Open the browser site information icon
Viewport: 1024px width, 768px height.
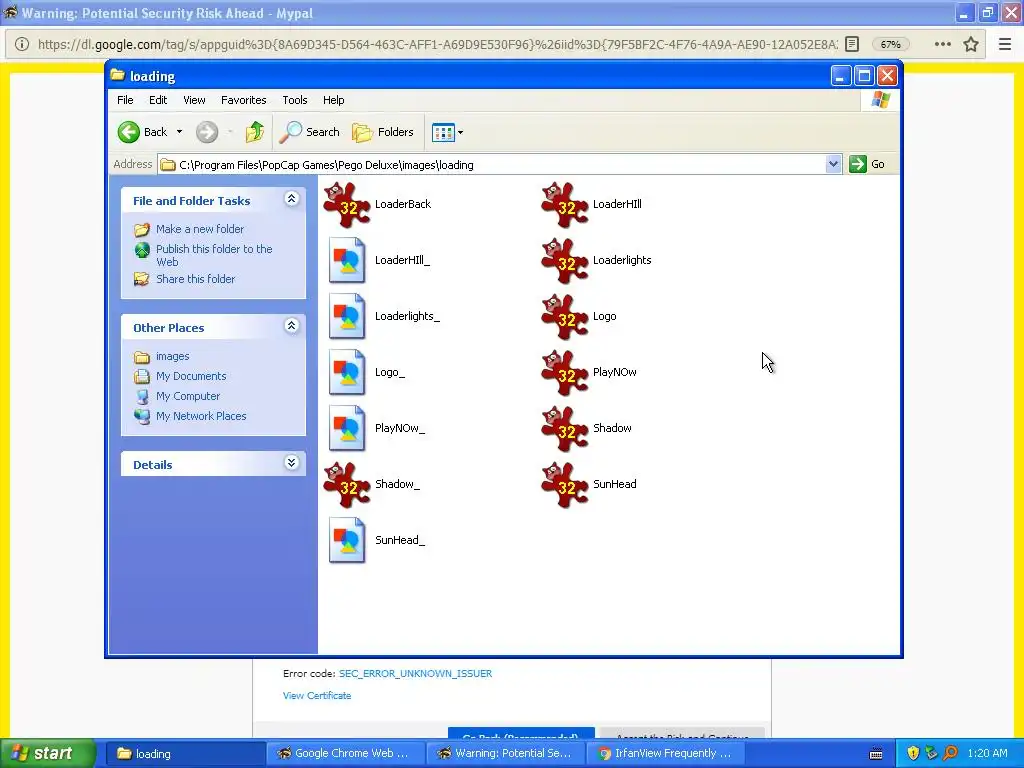point(22,44)
